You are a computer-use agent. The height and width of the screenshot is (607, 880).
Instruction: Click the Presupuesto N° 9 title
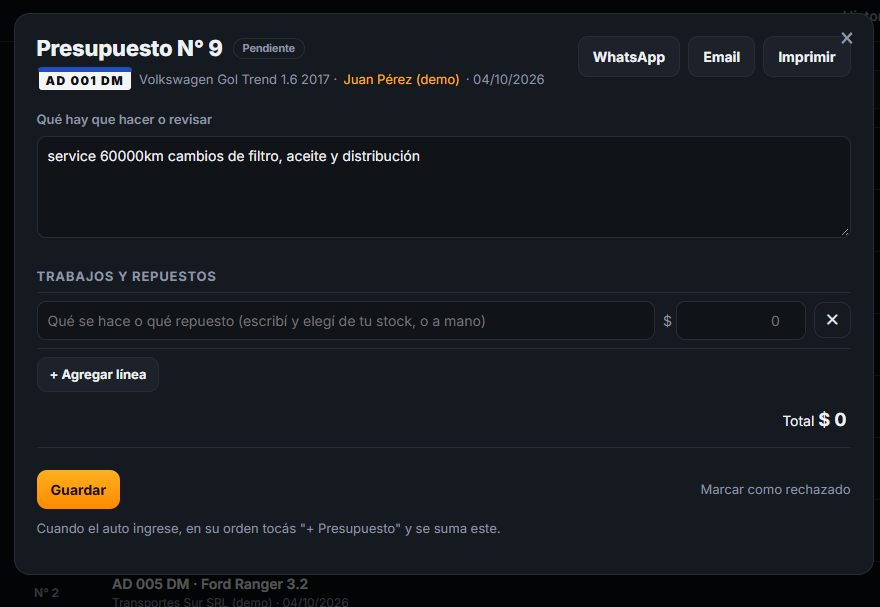pyautogui.click(x=130, y=48)
